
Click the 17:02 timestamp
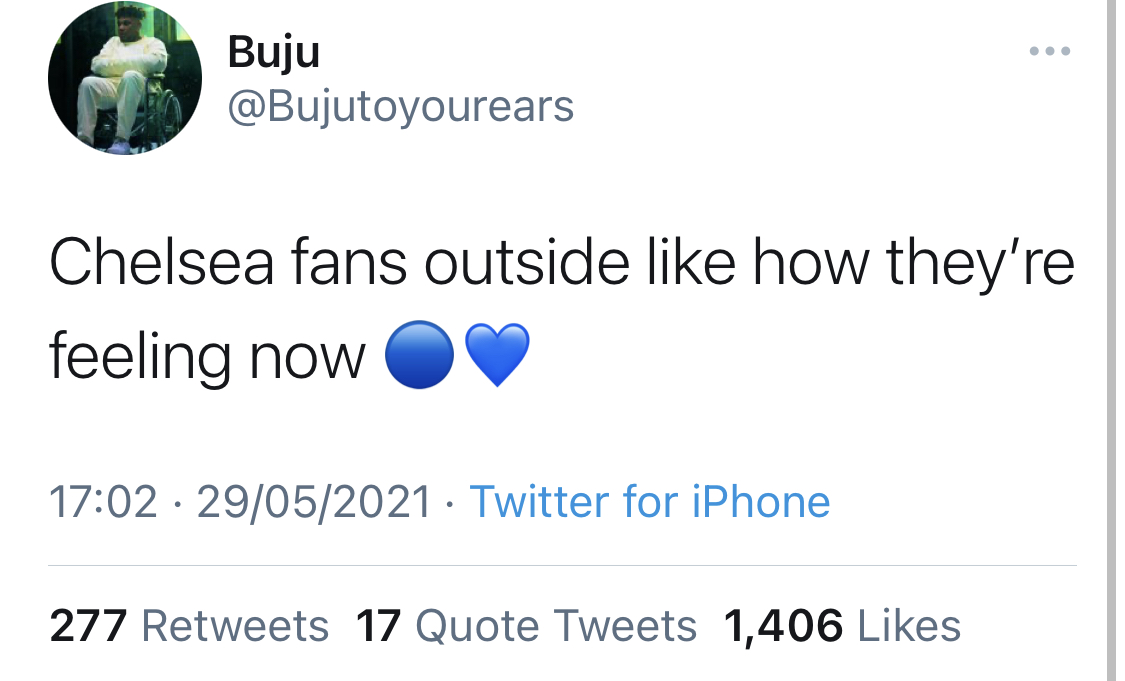point(103,500)
